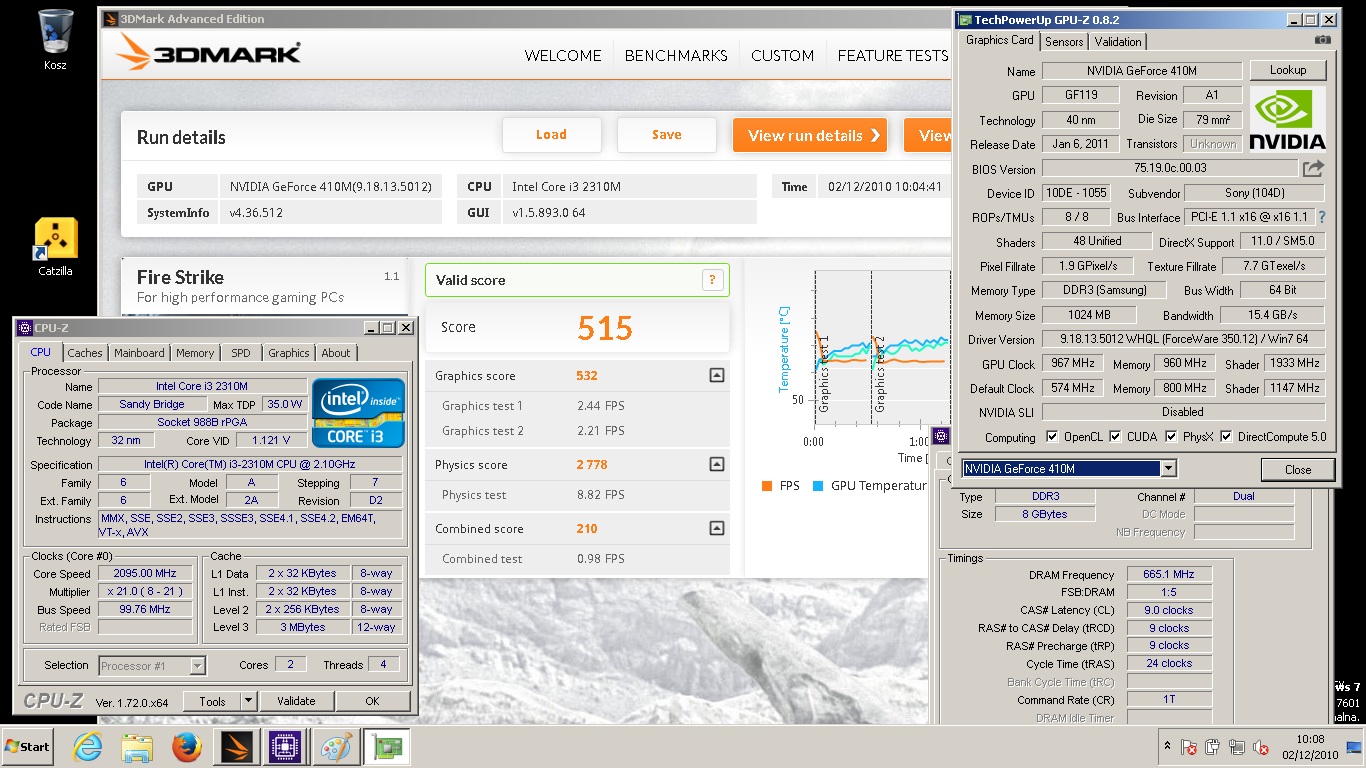Click the Load button in Run details
The height and width of the screenshot is (768, 1366).
551,135
